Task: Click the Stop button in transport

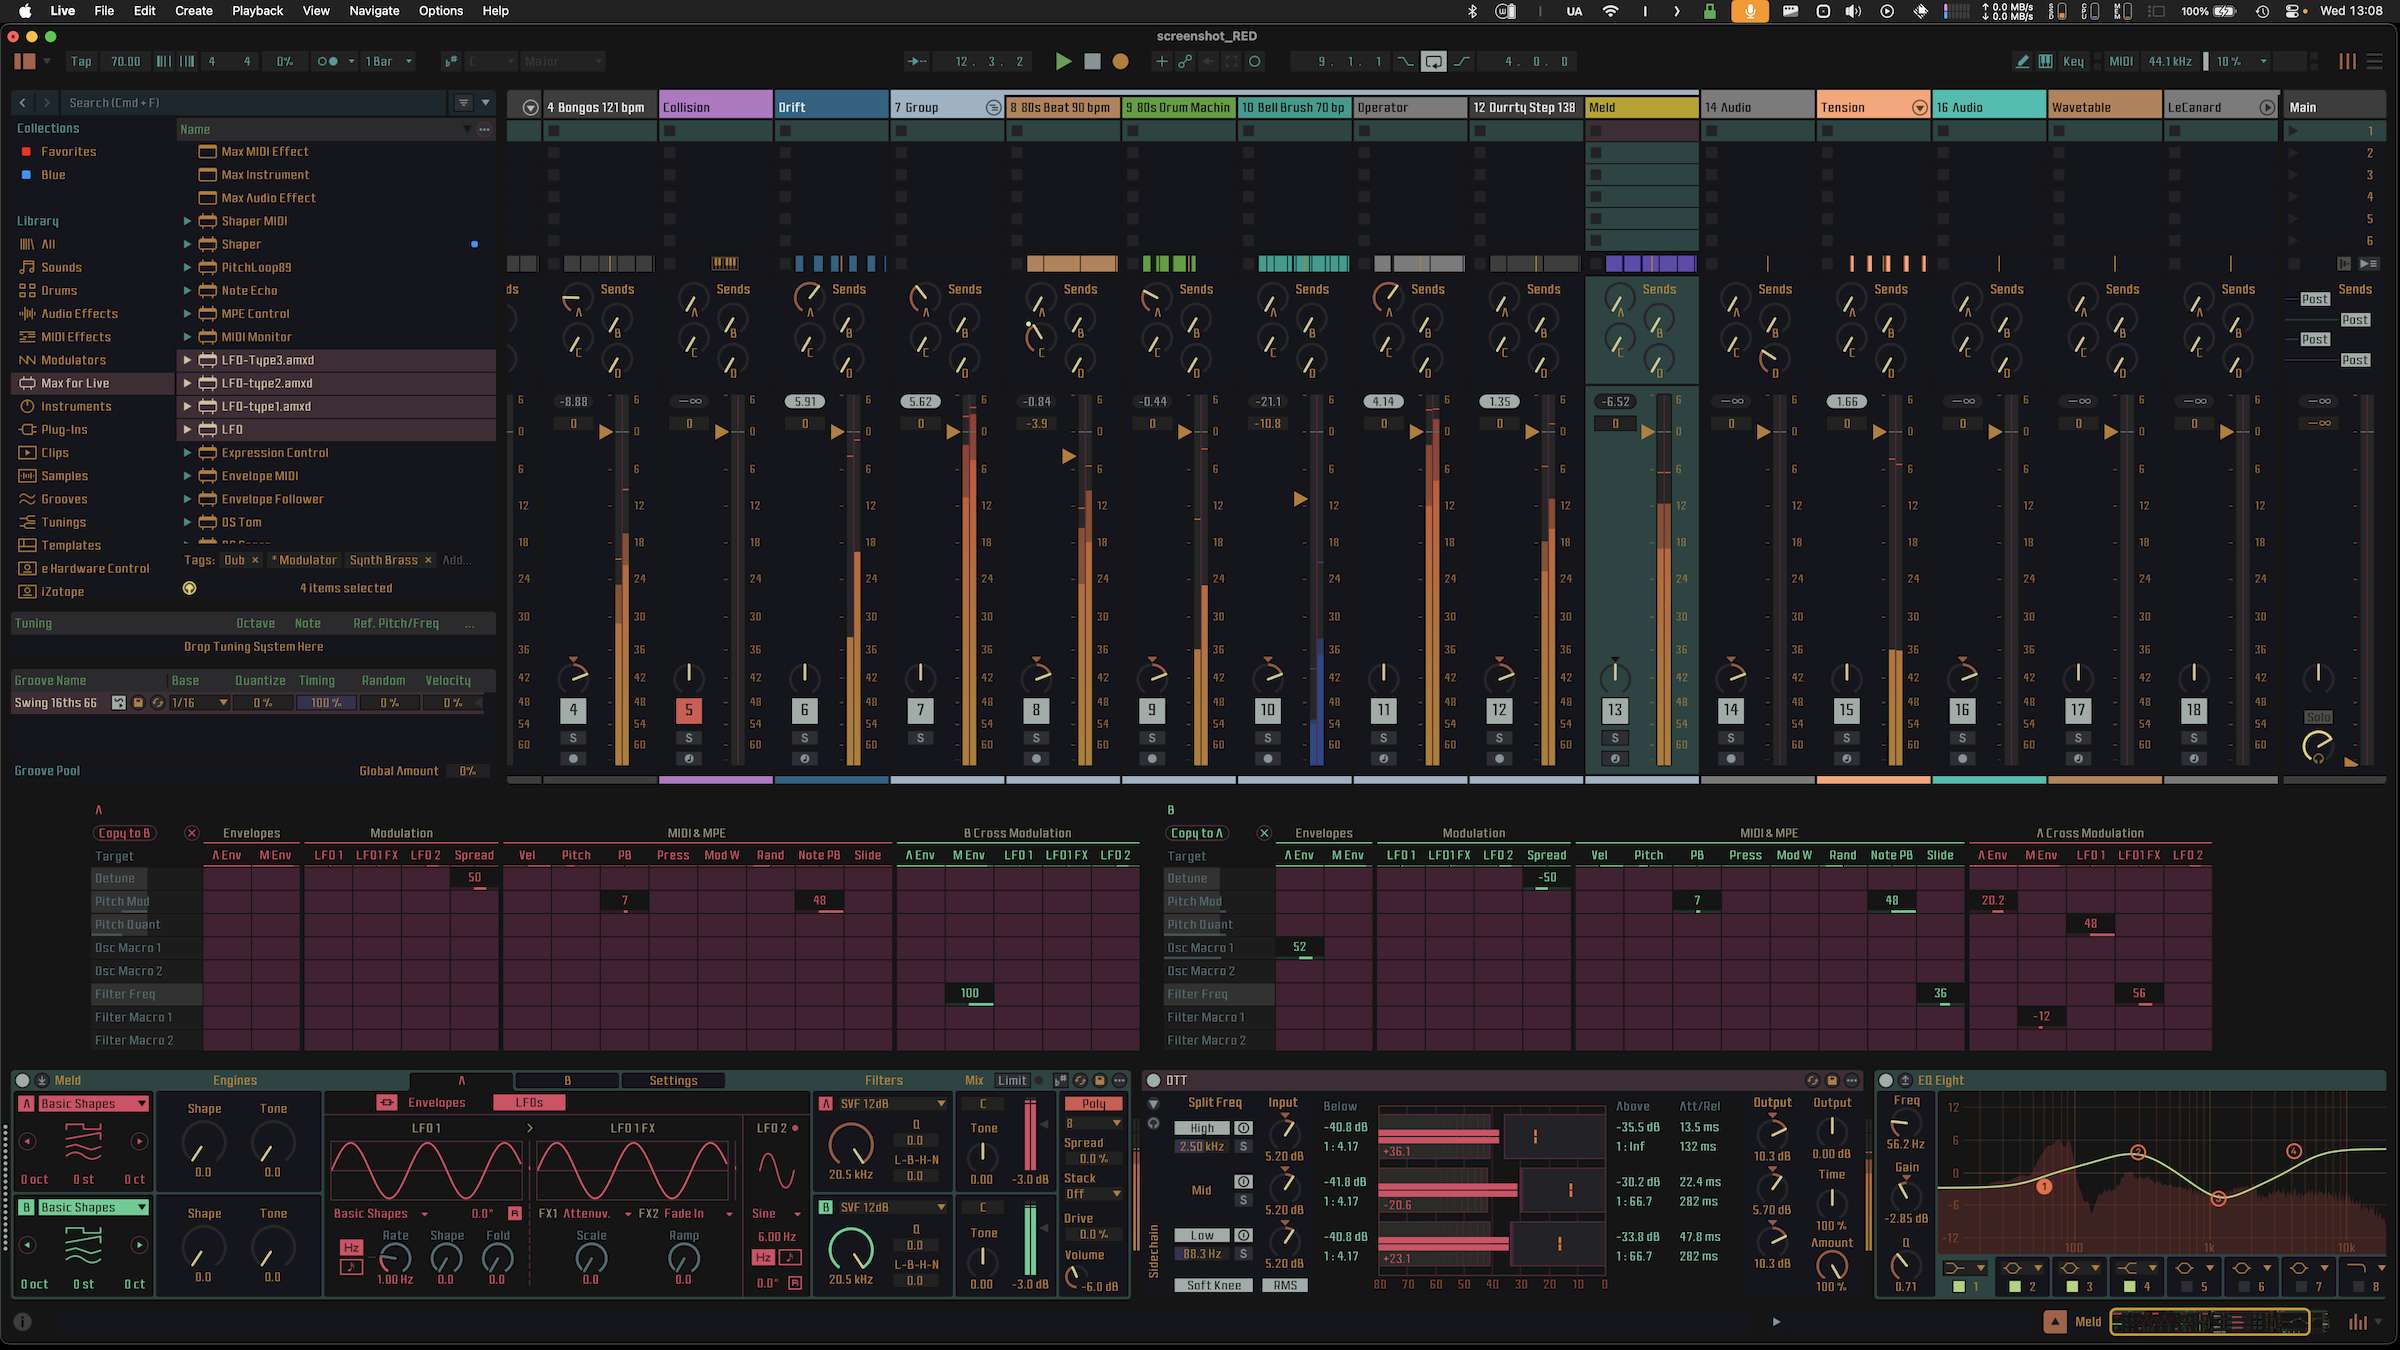Action: (x=1092, y=62)
